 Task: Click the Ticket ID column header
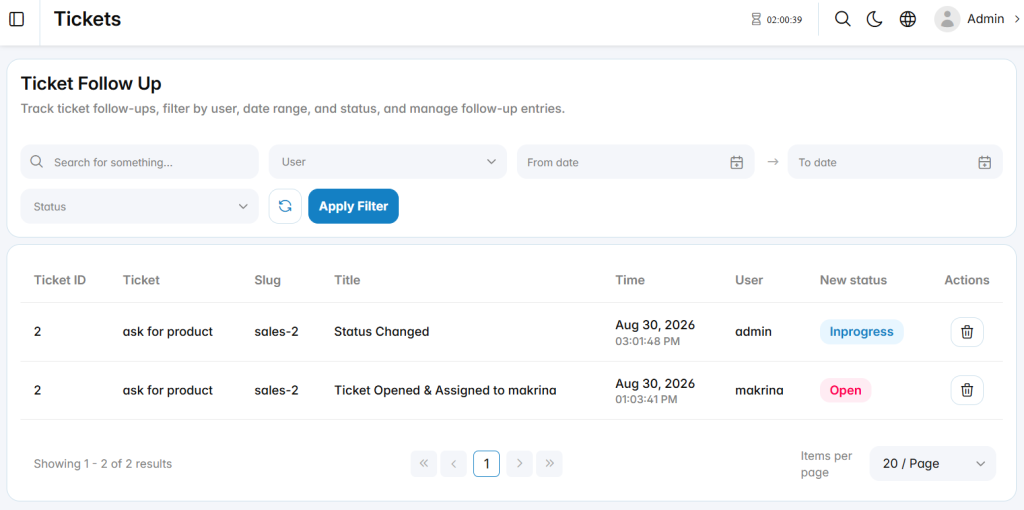[60, 280]
